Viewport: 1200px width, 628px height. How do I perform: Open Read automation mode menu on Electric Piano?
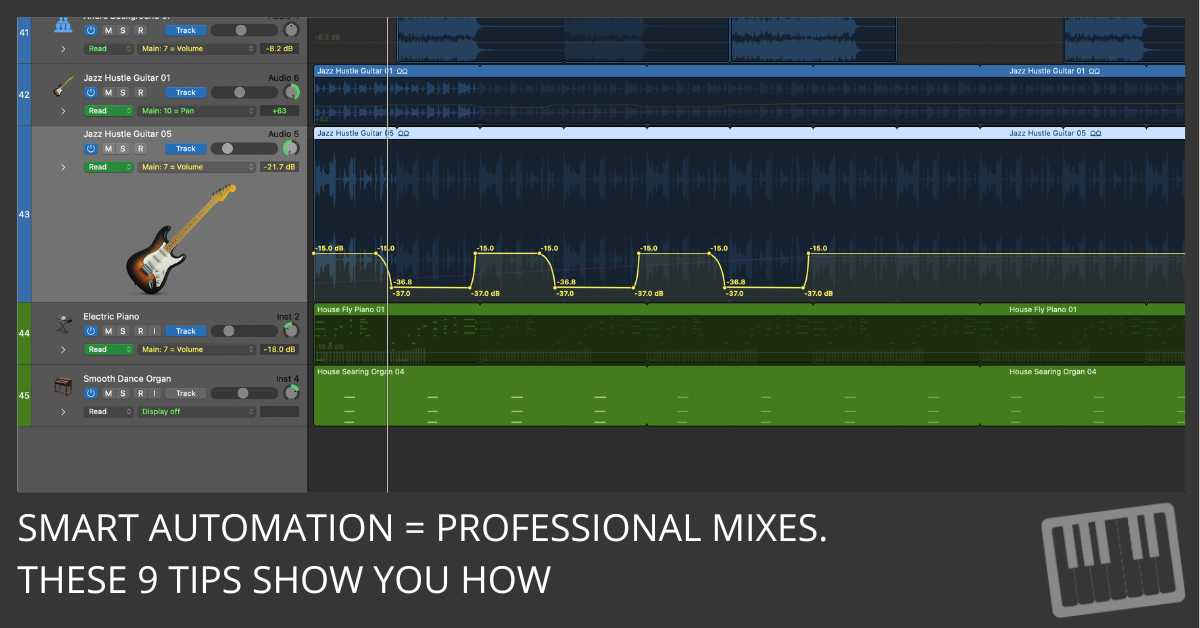tap(108, 349)
